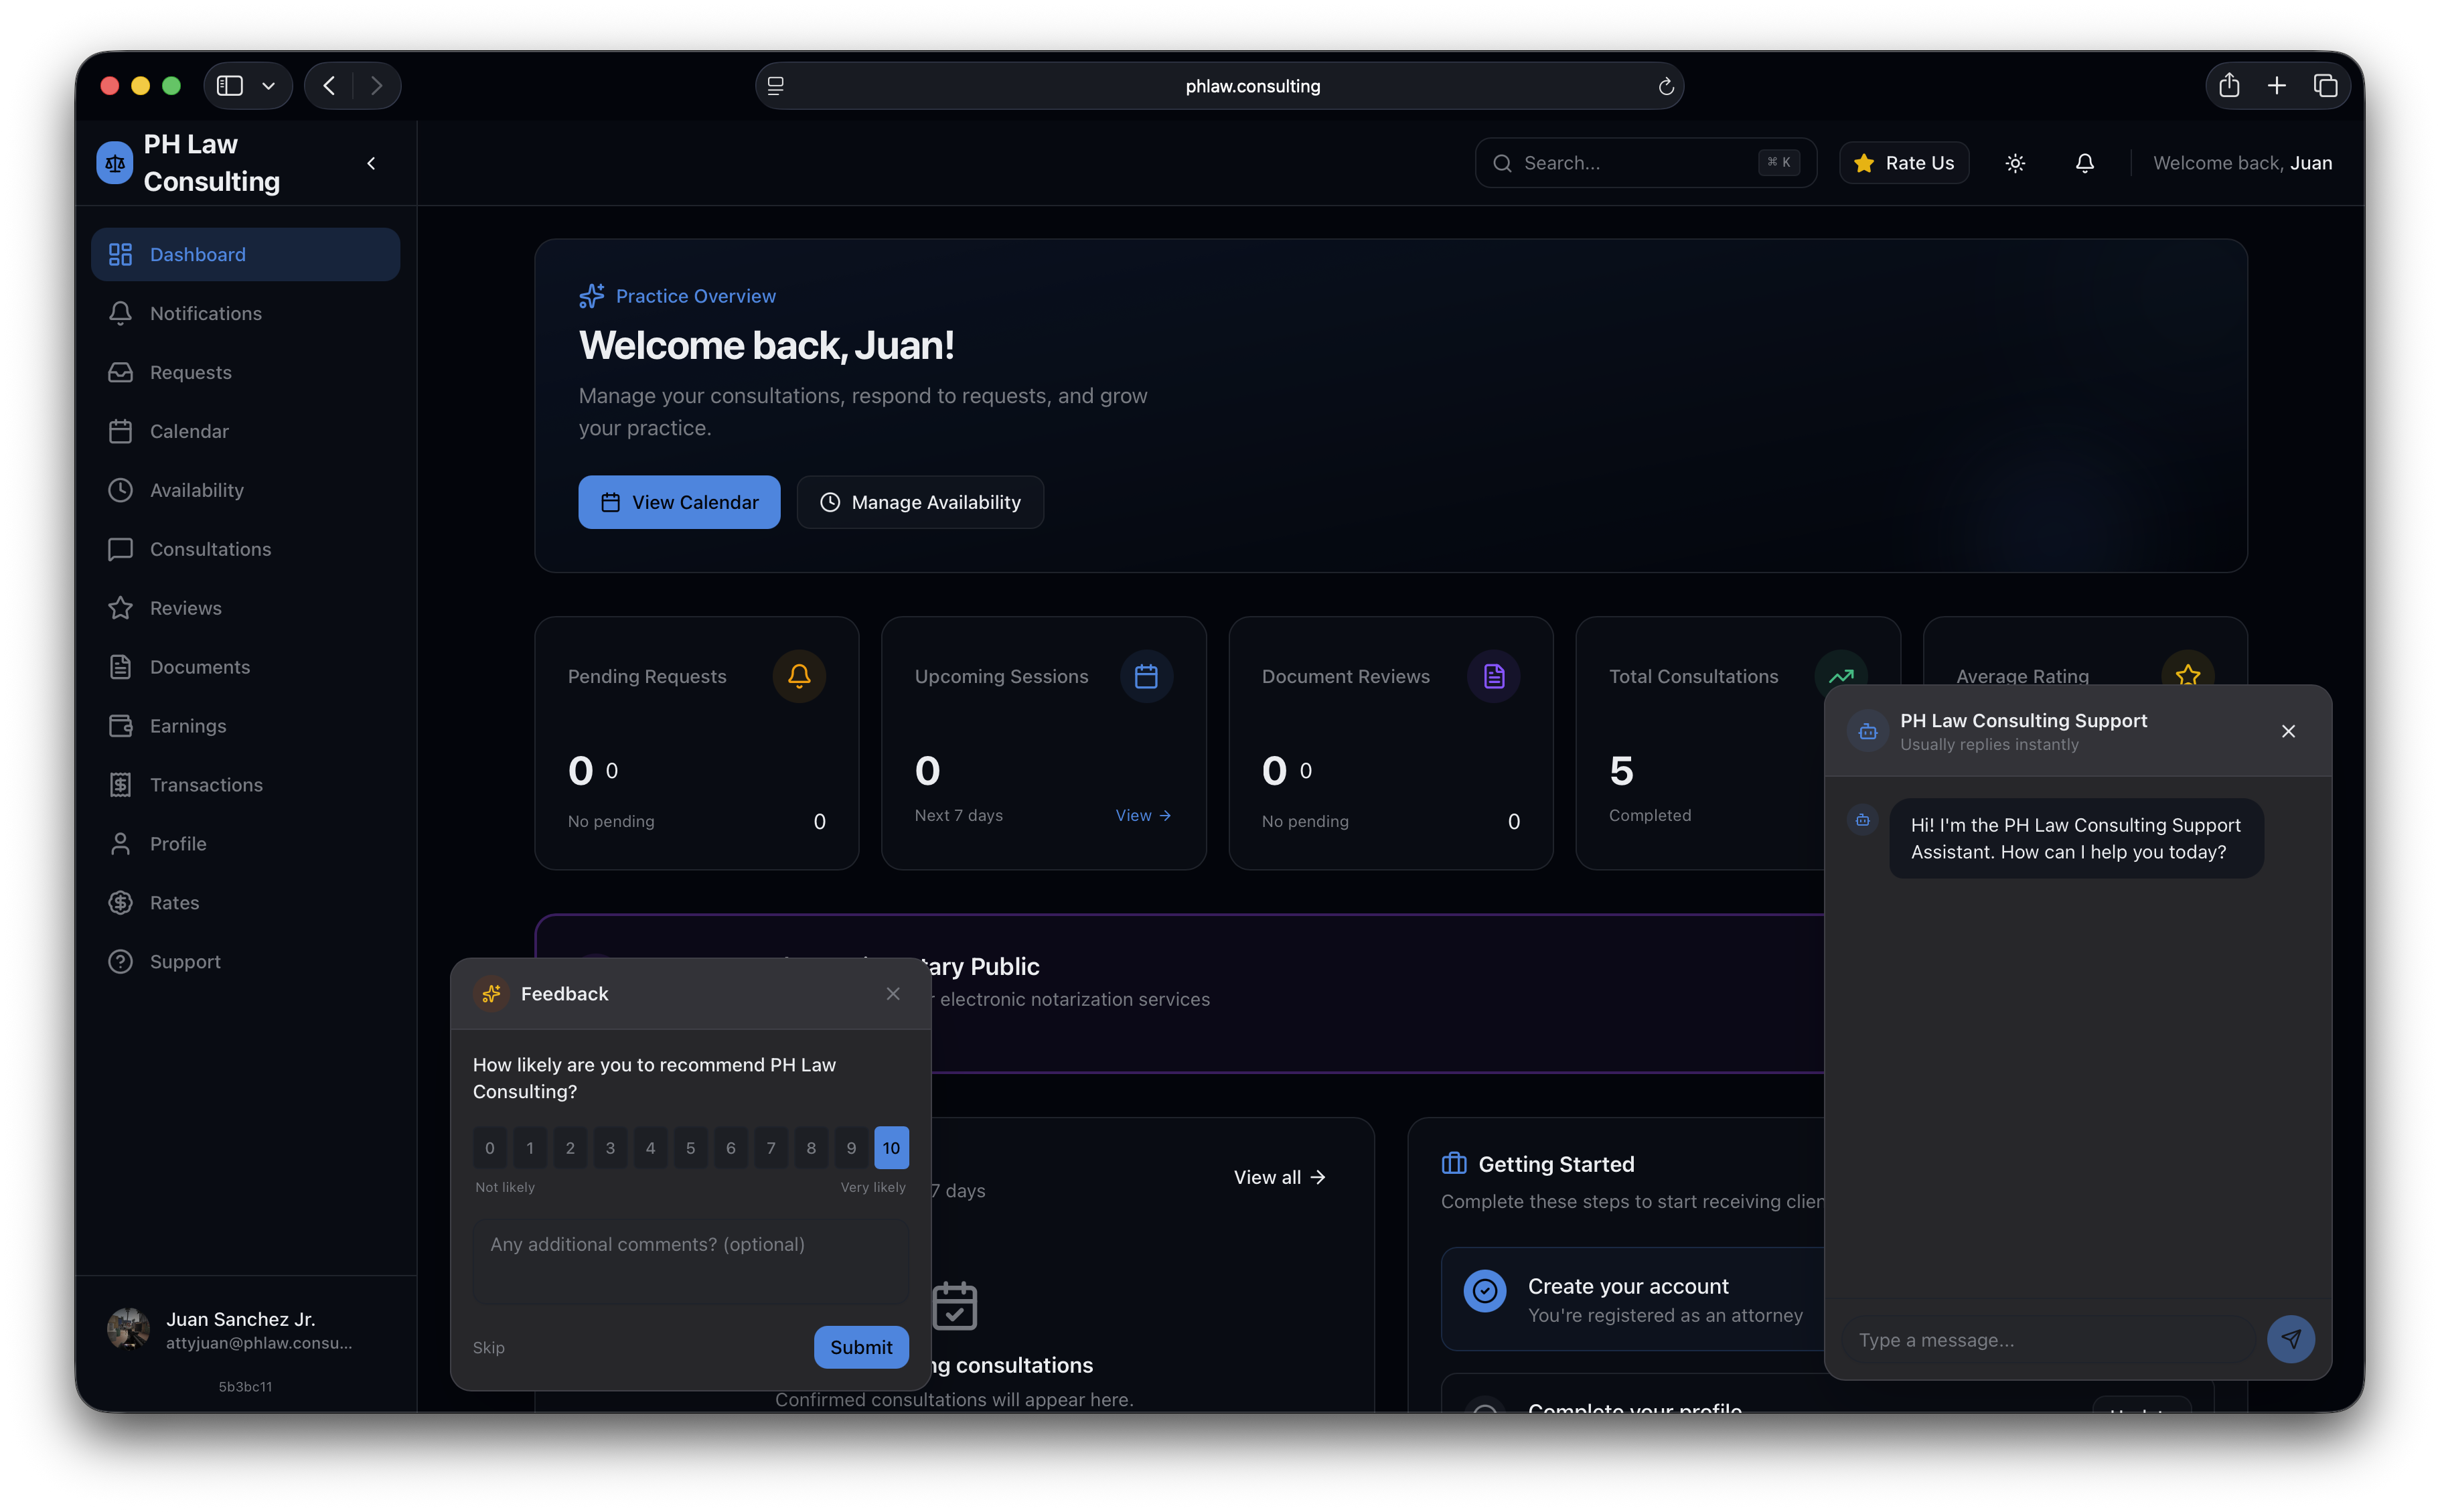This screenshot has width=2440, height=1512.
Task: Open Earnings in the sidebar
Action: pos(188,726)
